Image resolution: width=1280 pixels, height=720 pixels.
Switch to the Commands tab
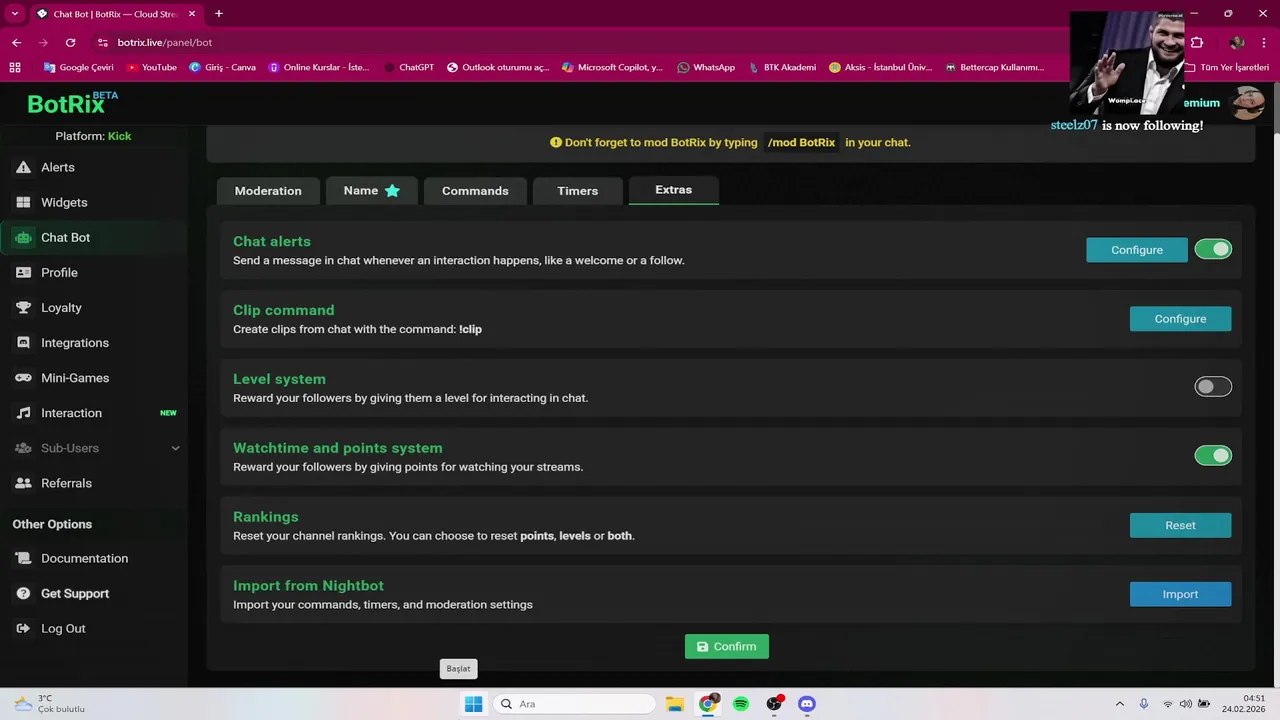475,191
